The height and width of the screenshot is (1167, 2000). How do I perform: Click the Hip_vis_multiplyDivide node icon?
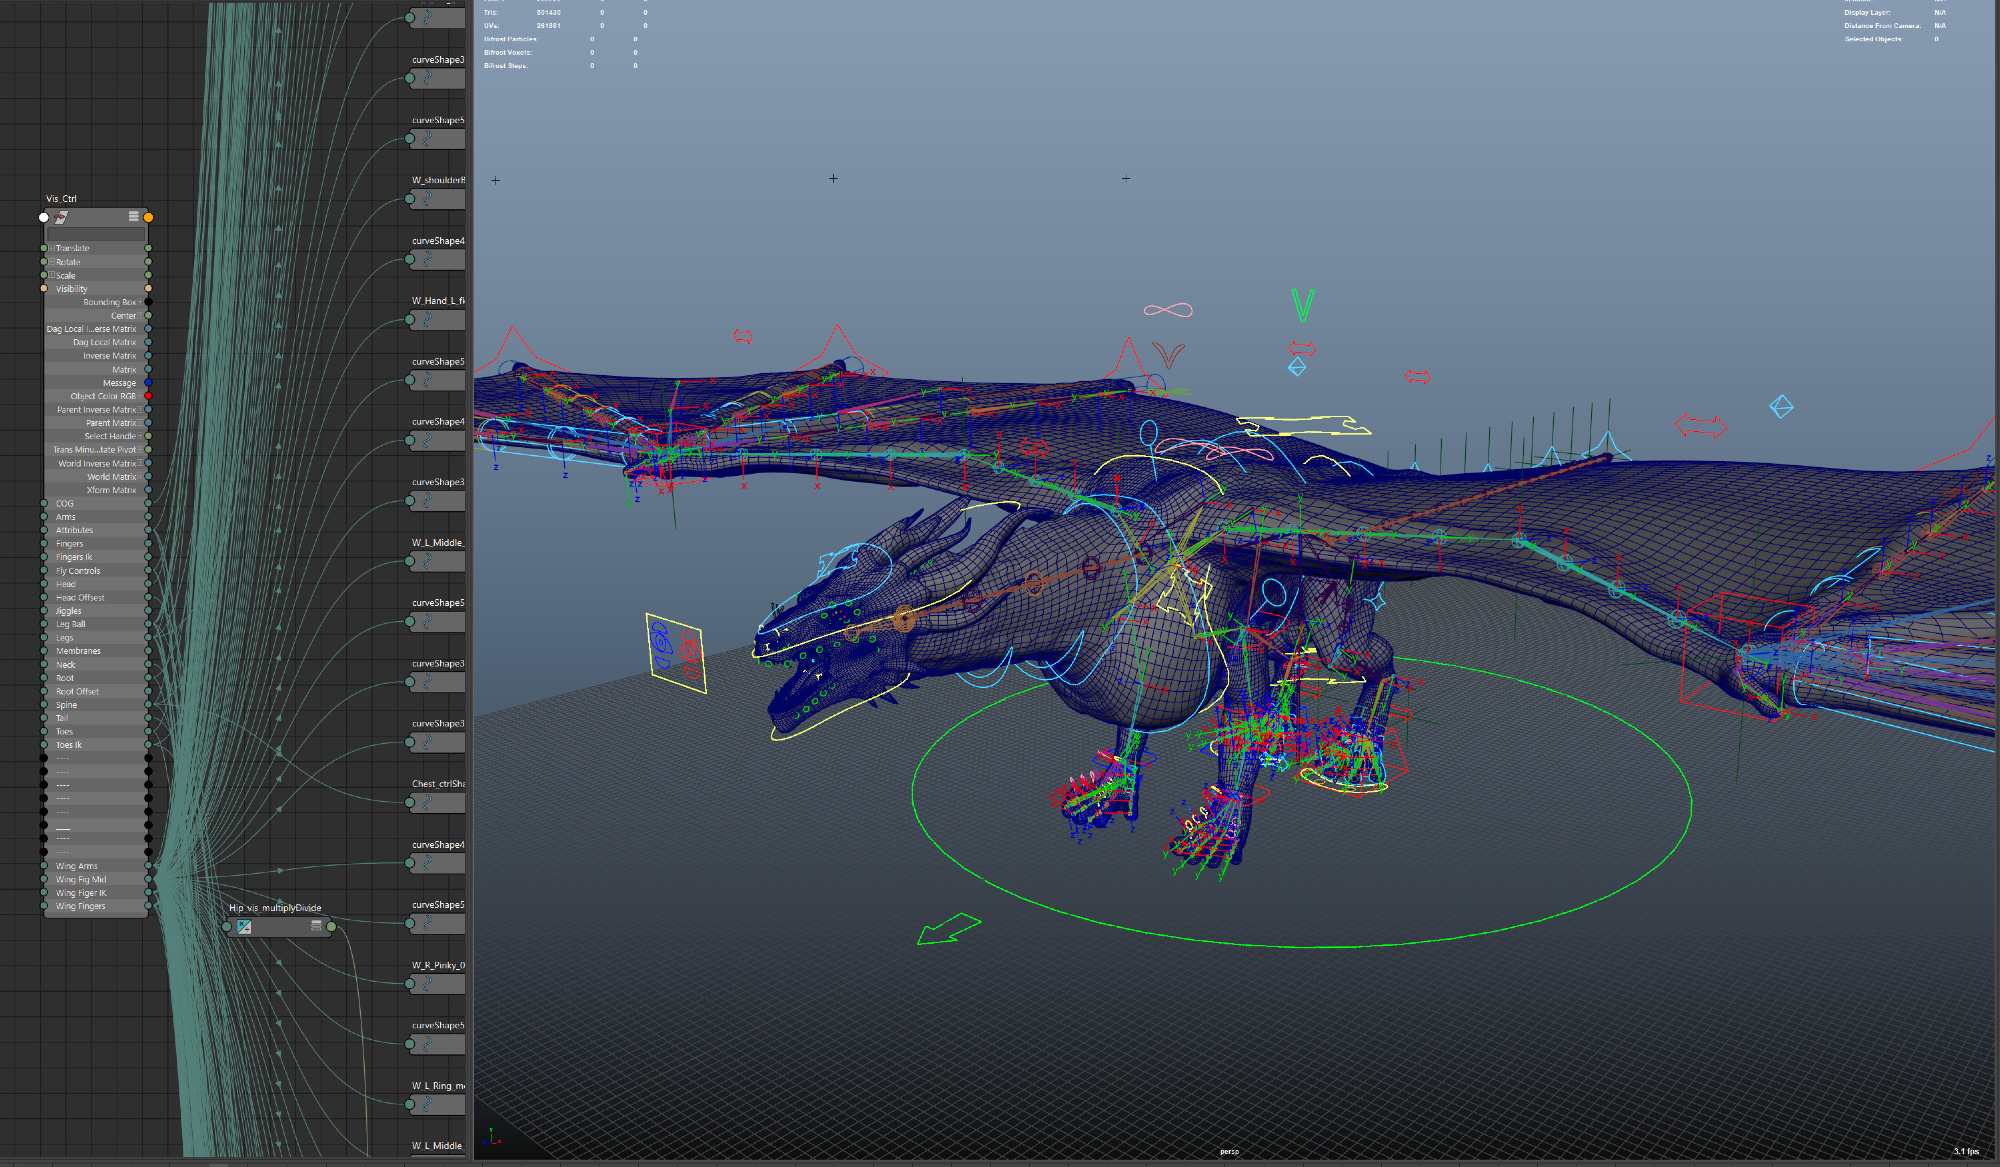pyautogui.click(x=244, y=927)
